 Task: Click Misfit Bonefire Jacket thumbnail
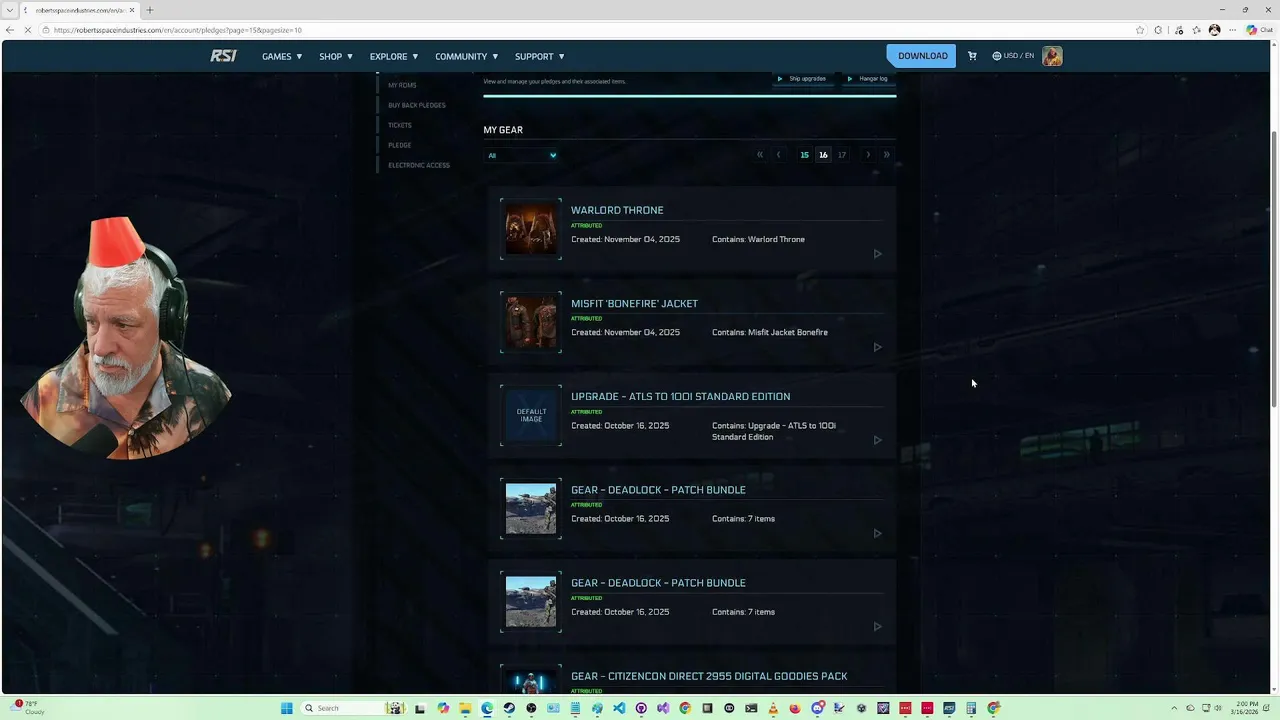pyautogui.click(x=531, y=322)
